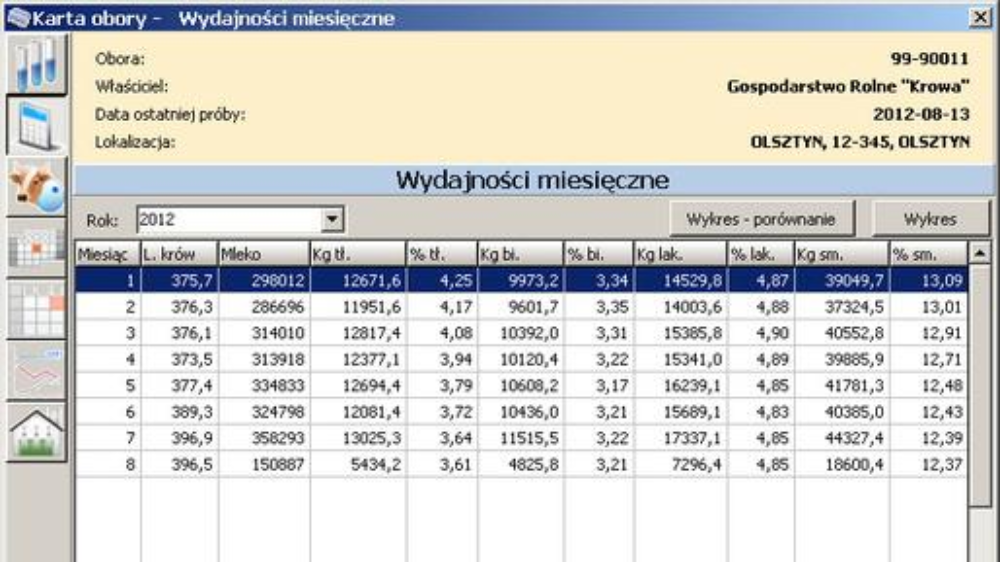
Task: Select month 5 row cell
Action: pos(108,386)
